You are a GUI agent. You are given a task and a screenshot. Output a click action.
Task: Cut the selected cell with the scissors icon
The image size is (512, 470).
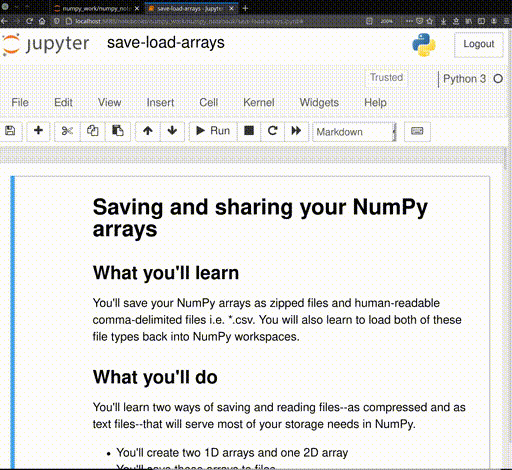pos(67,131)
